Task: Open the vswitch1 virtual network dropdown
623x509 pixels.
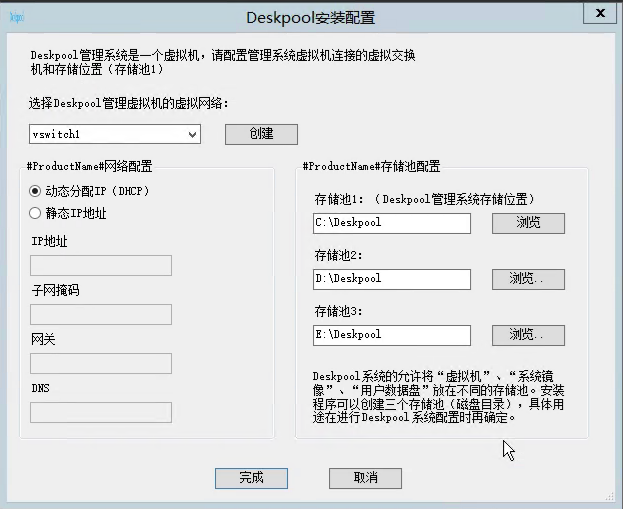Action: pos(115,134)
